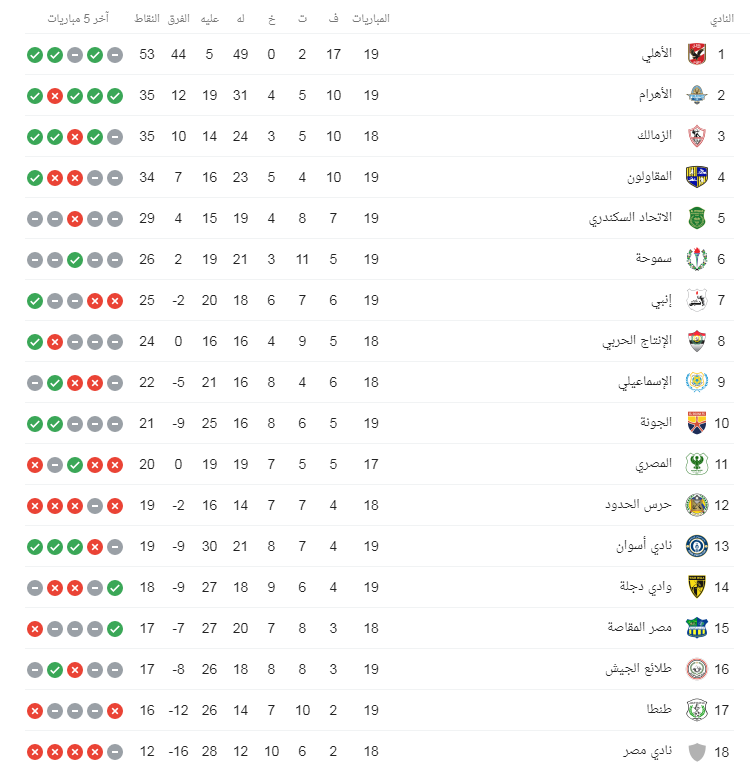Select the Smouha club emblem
Screen dimensions: 750x773
[x=697, y=259]
